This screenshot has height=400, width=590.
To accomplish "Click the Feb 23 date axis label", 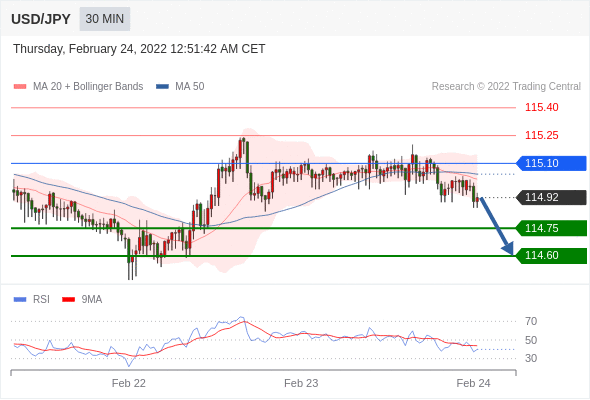I will tap(301, 383).
